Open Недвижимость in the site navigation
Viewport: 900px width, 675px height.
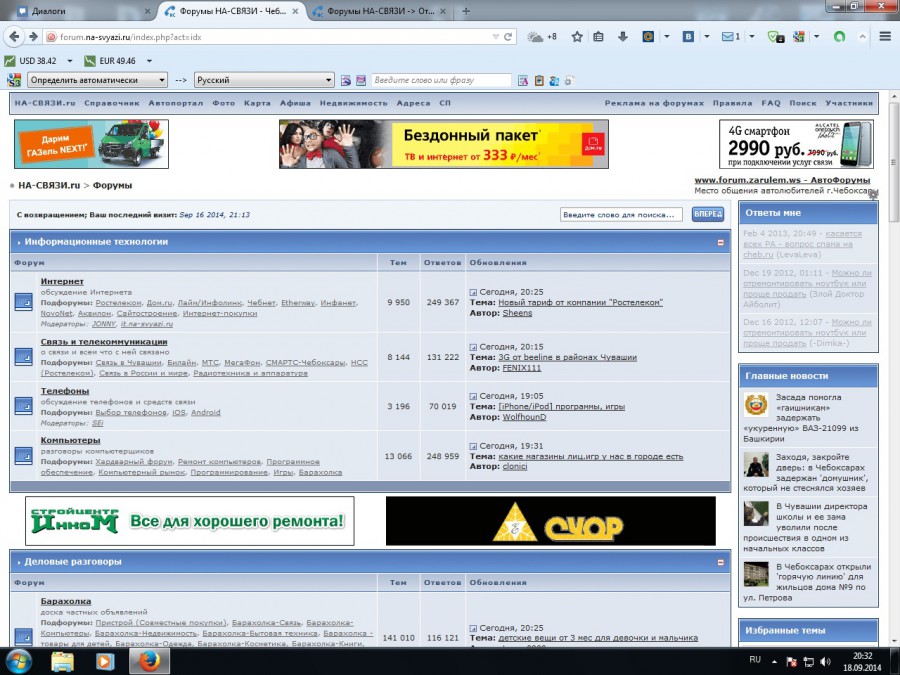354,103
